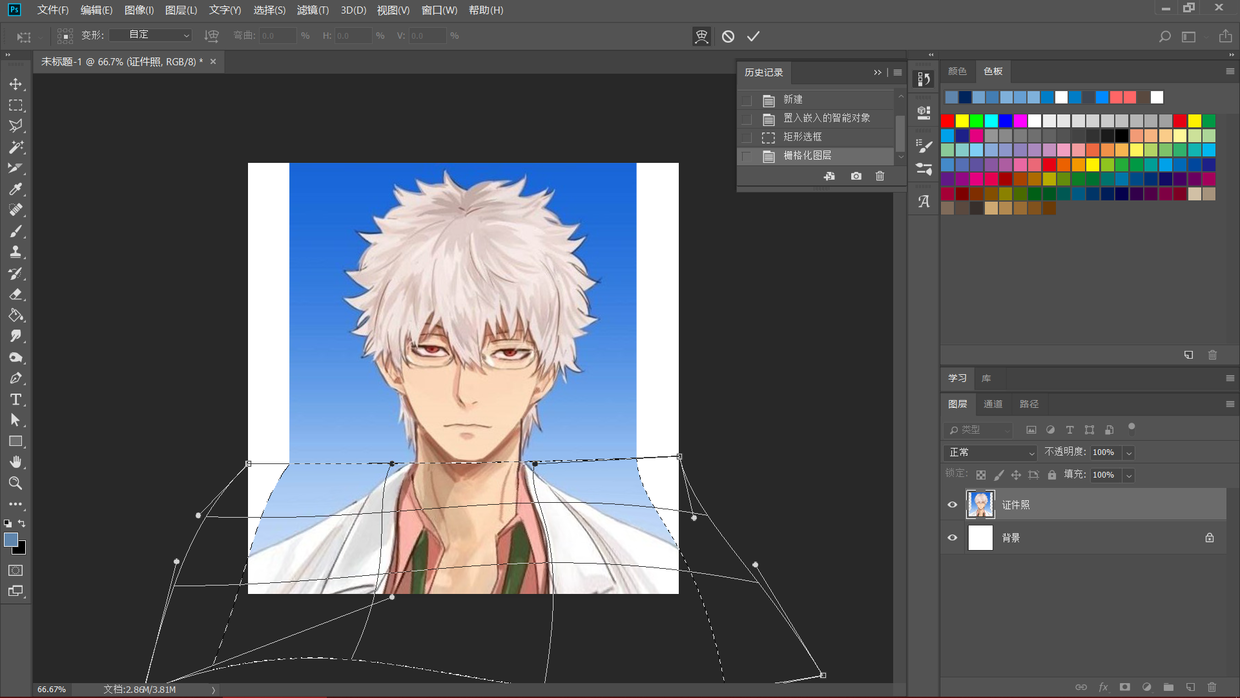Click the foreground color swatch
This screenshot has width=1240, height=698.
pos(11,540)
